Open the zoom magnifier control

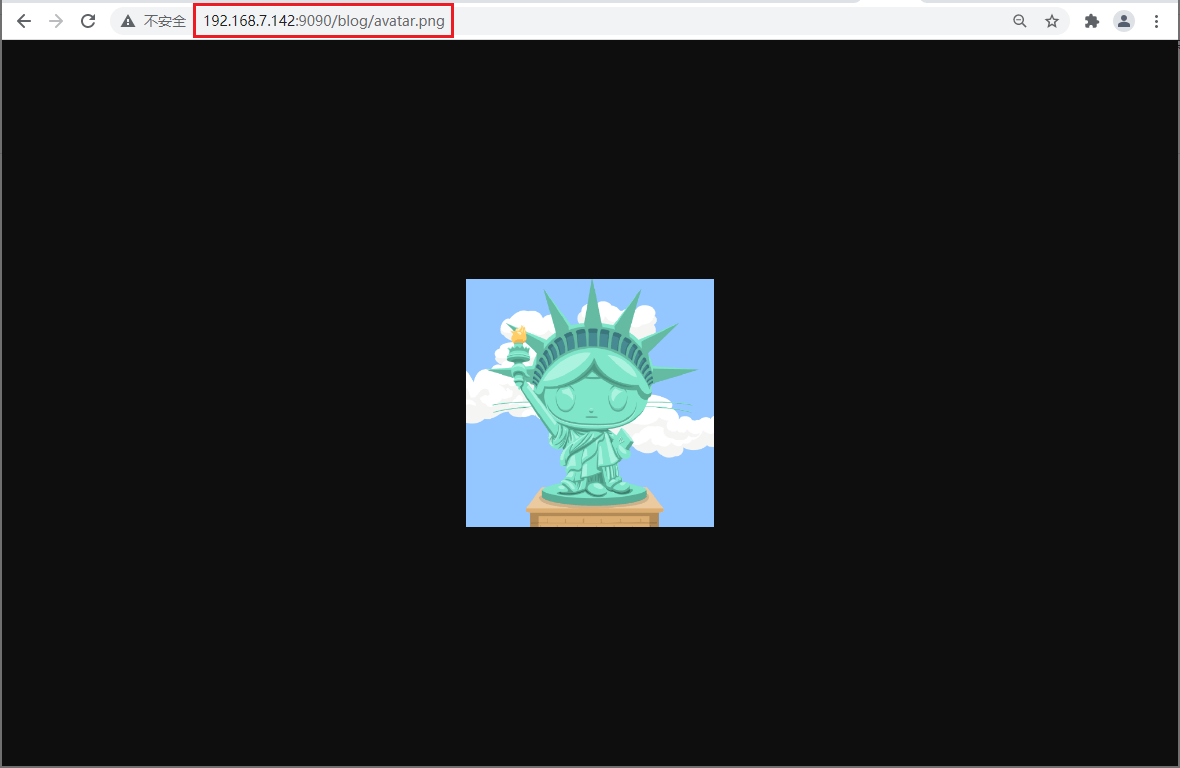(x=1020, y=21)
